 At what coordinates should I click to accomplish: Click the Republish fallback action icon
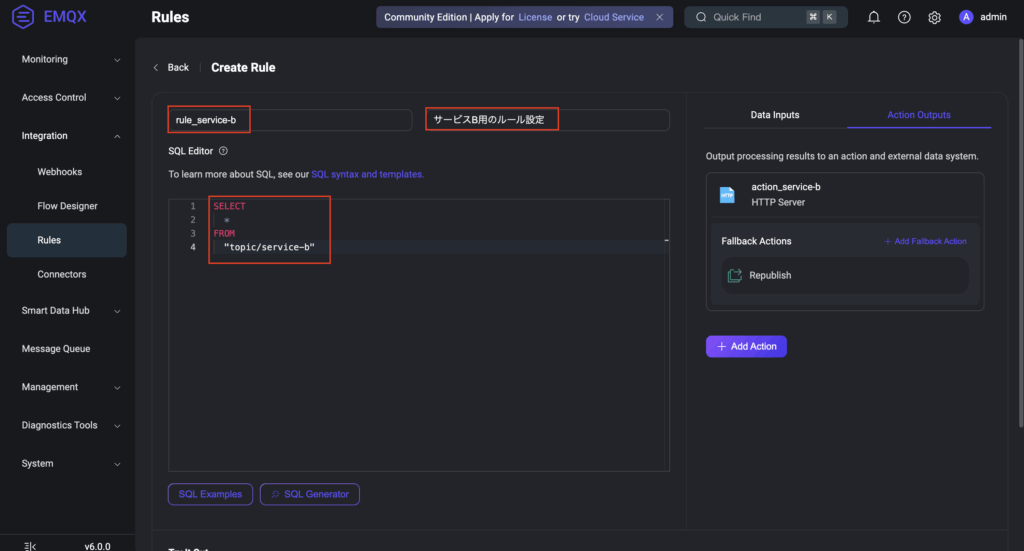735,276
